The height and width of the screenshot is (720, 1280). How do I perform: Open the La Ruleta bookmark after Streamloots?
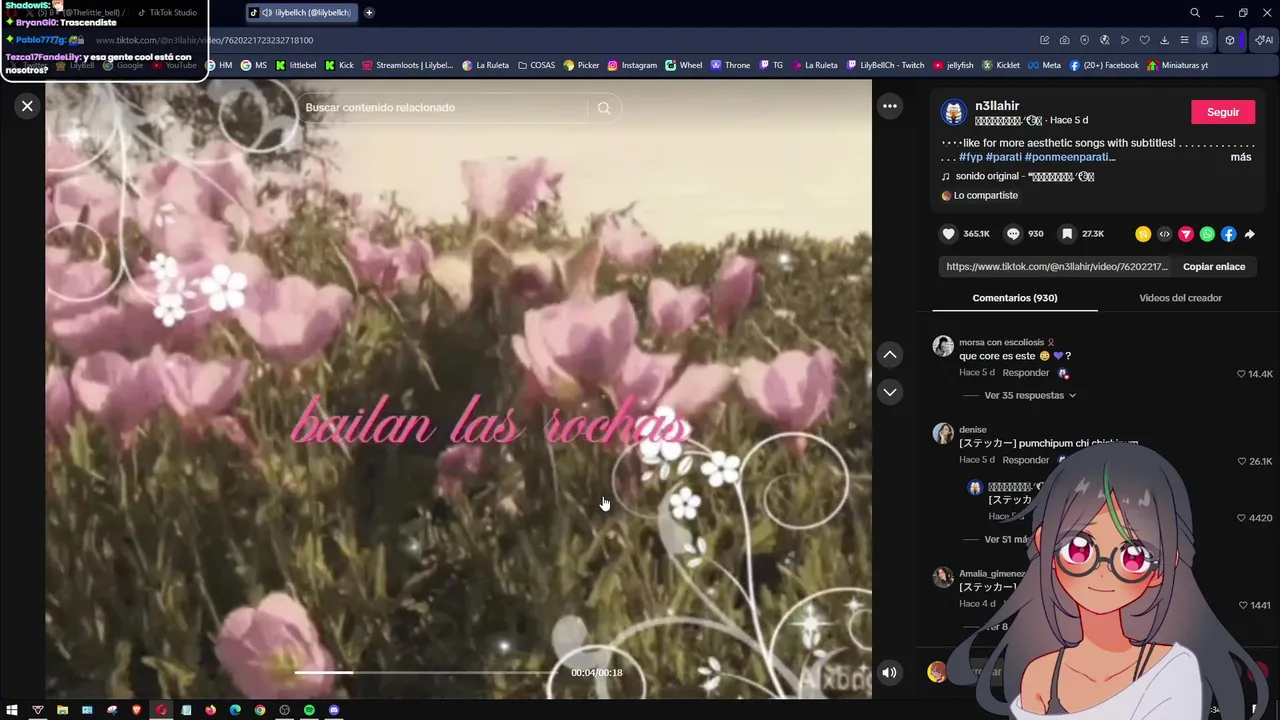pyautogui.click(x=485, y=65)
